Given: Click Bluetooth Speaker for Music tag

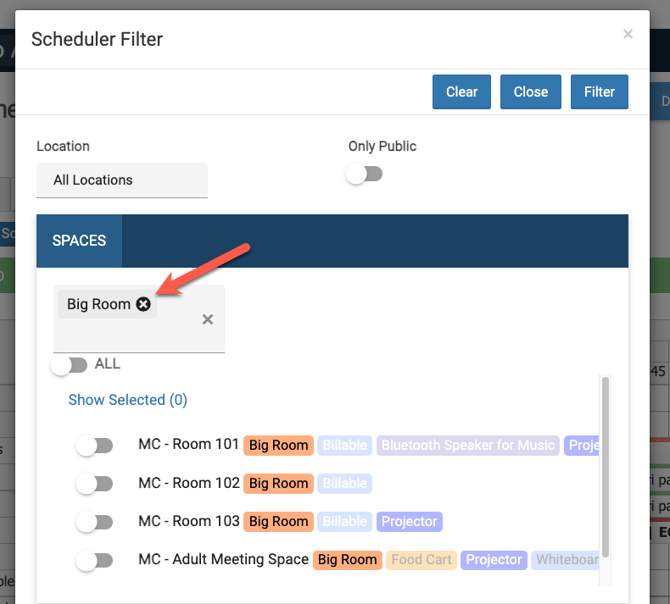Looking at the screenshot, I should [467, 446].
